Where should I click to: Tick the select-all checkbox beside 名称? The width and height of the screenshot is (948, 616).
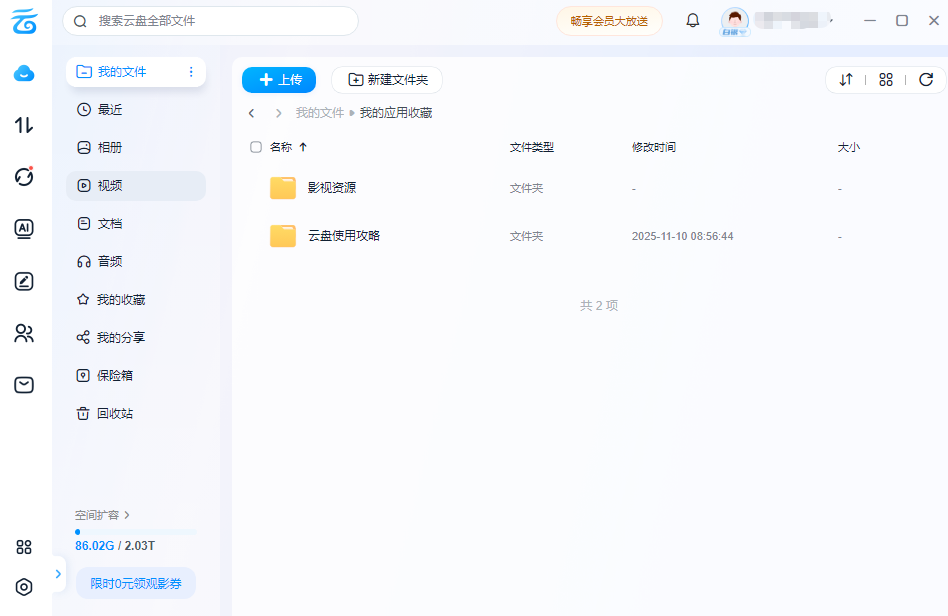coord(256,147)
